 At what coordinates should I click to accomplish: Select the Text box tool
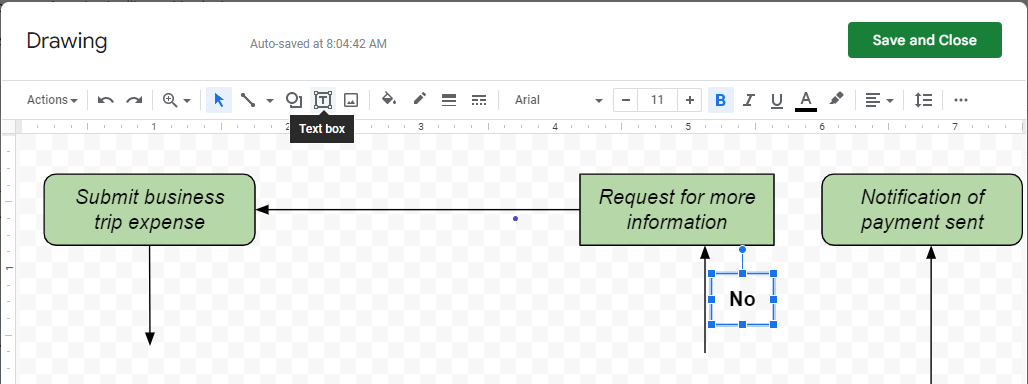point(323,100)
